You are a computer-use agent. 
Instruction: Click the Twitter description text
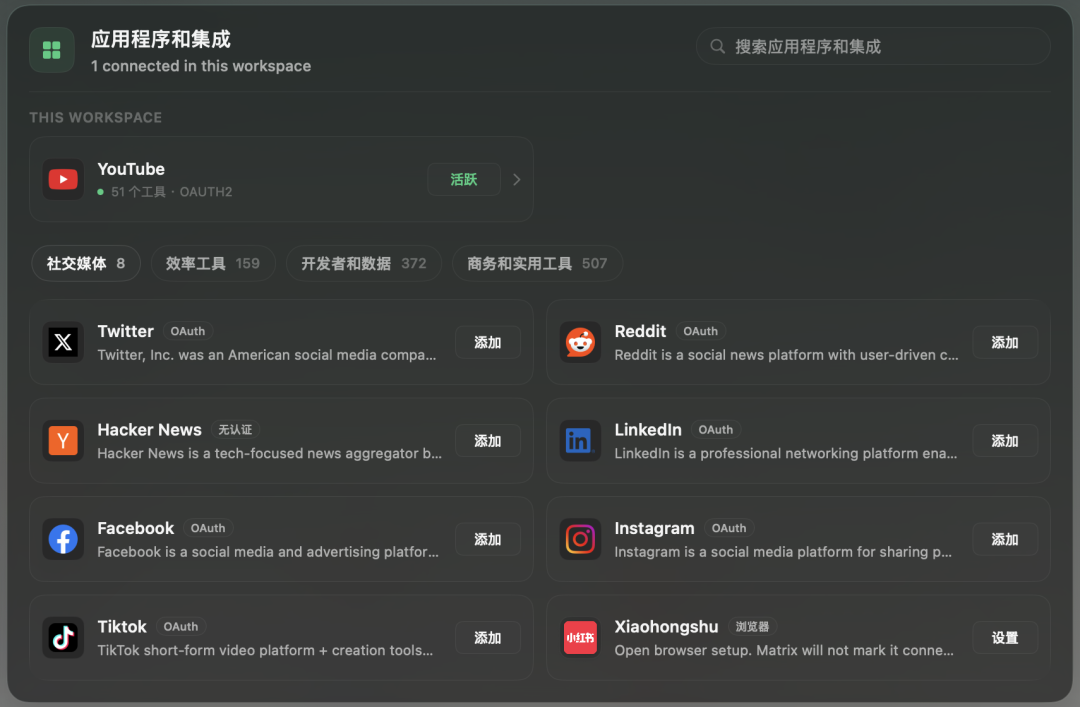pyautogui.click(x=267, y=355)
